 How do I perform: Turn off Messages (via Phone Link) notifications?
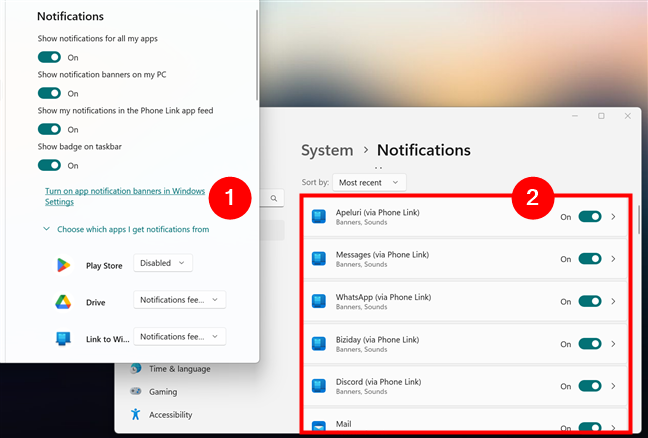click(590, 259)
